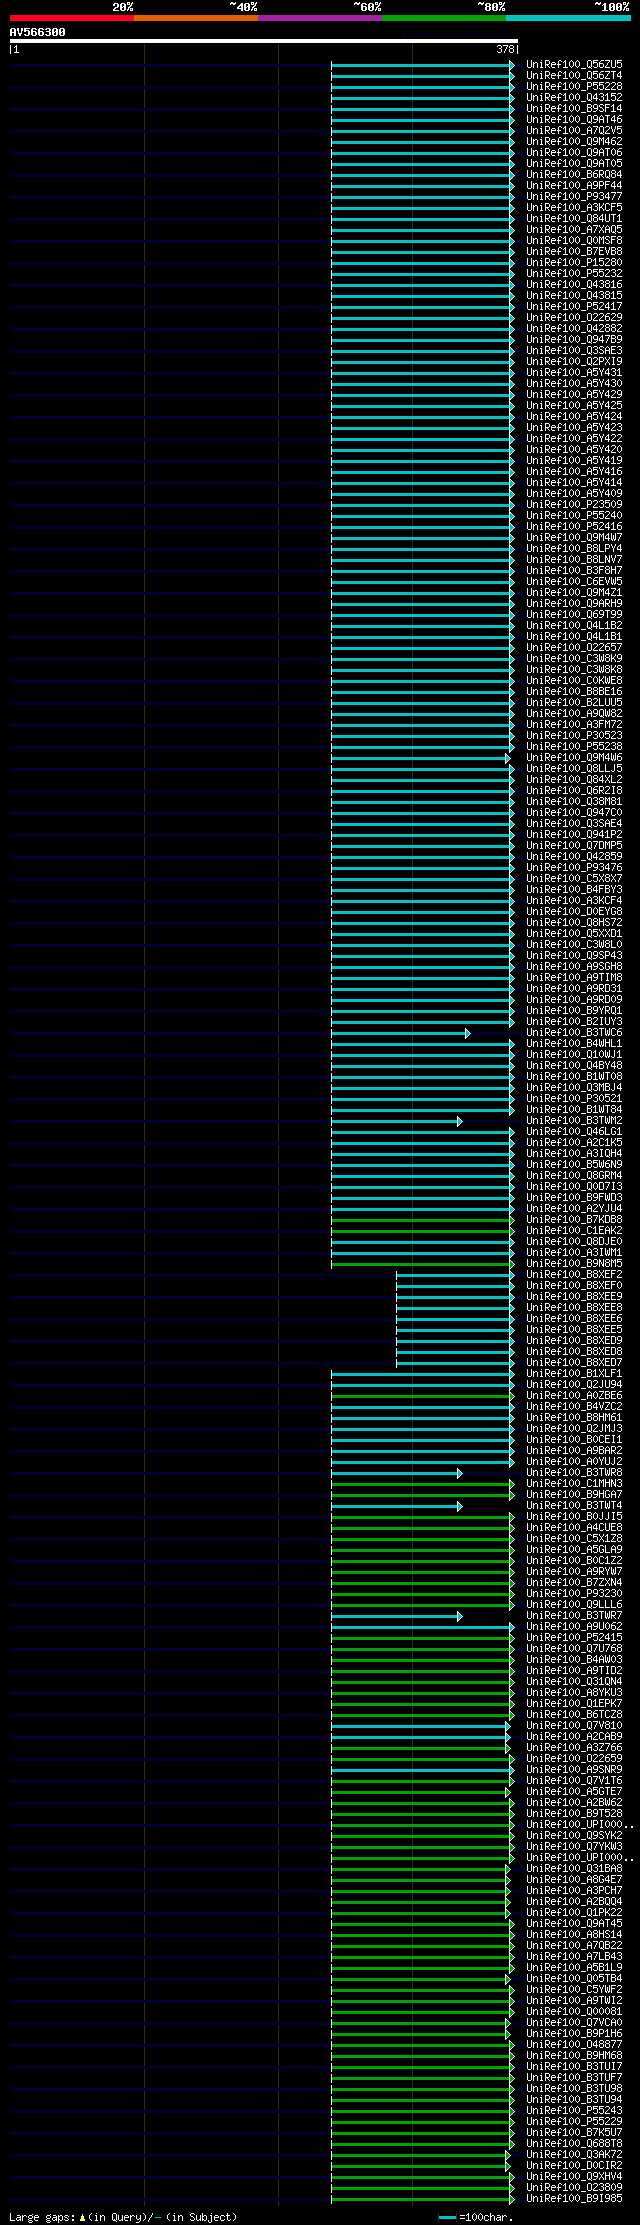Select hit label UniRef100_Q43816
Screen dimensions: 640x2225
[x=574, y=284]
